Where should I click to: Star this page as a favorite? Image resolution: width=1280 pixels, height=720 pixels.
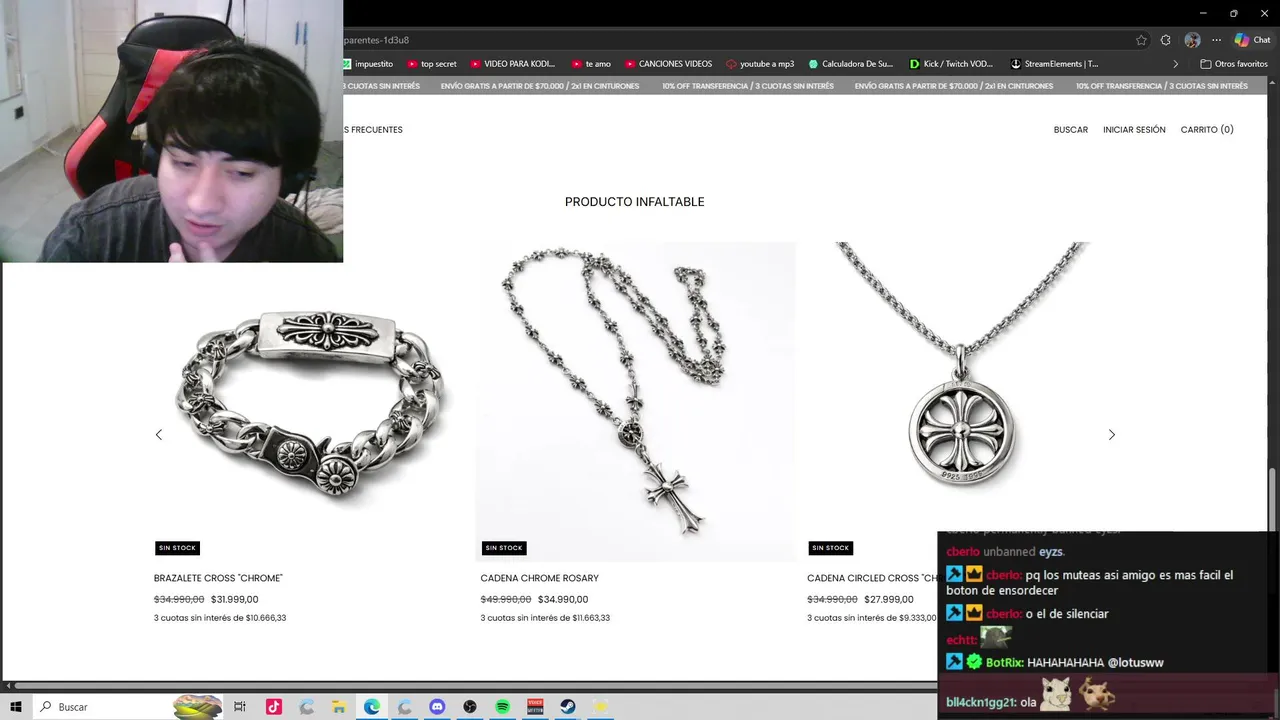[1141, 40]
